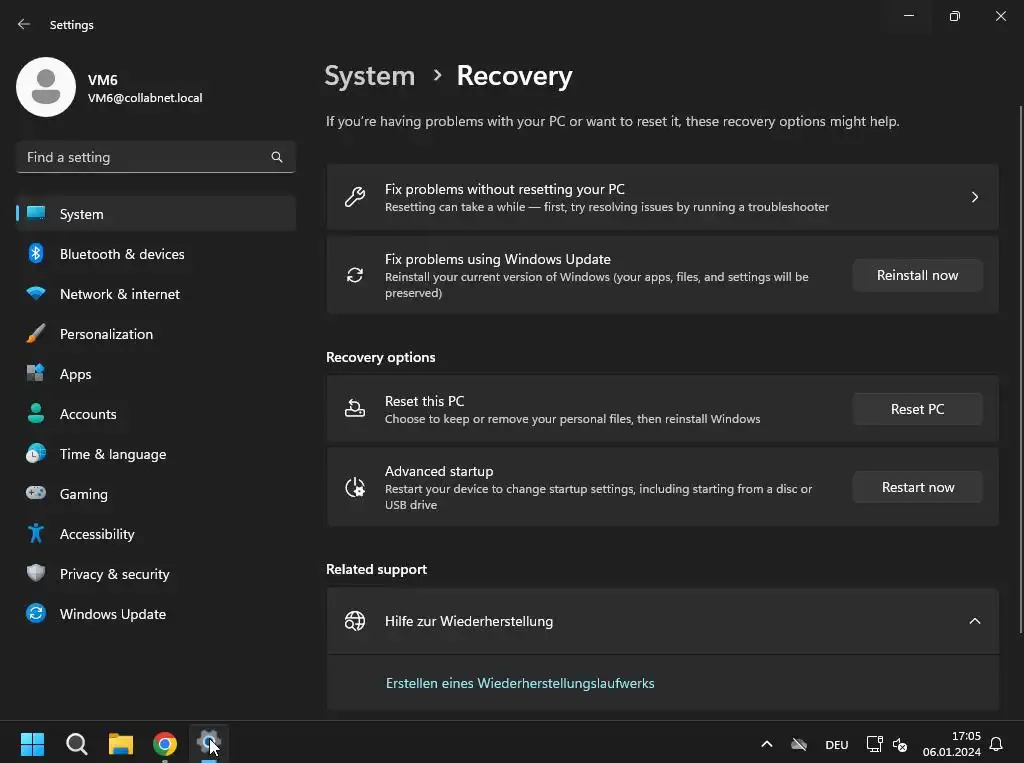Click the Privacy & security shield icon
The image size is (1024, 763).
point(36,573)
